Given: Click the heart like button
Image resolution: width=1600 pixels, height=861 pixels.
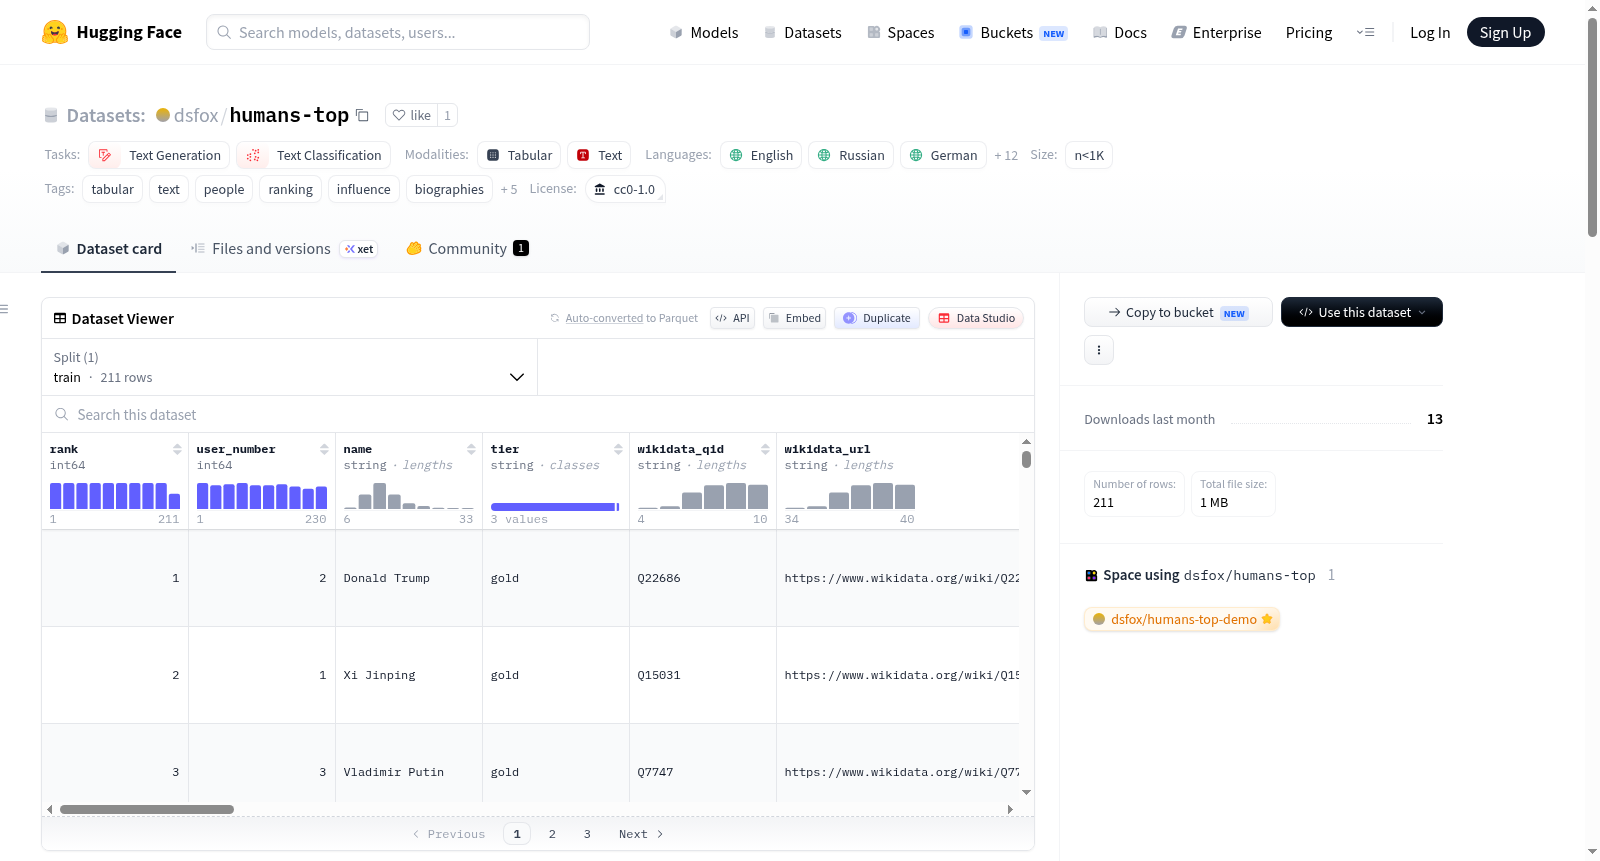Looking at the screenshot, I should tap(411, 115).
